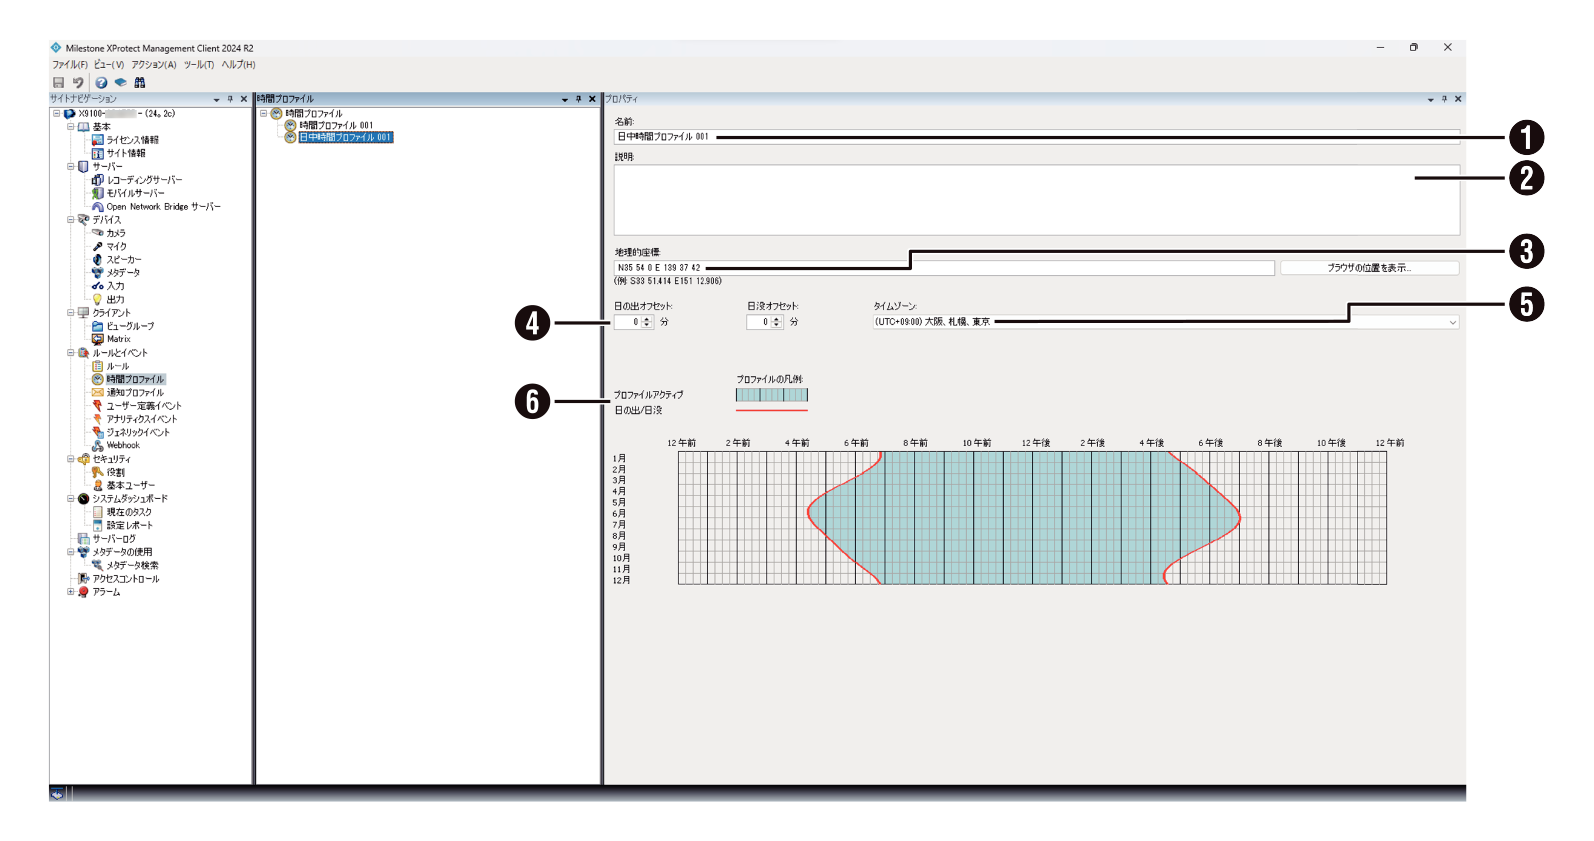Expand the アラーム tree node
The width and height of the screenshot is (1594, 841).
[x=71, y=592]
